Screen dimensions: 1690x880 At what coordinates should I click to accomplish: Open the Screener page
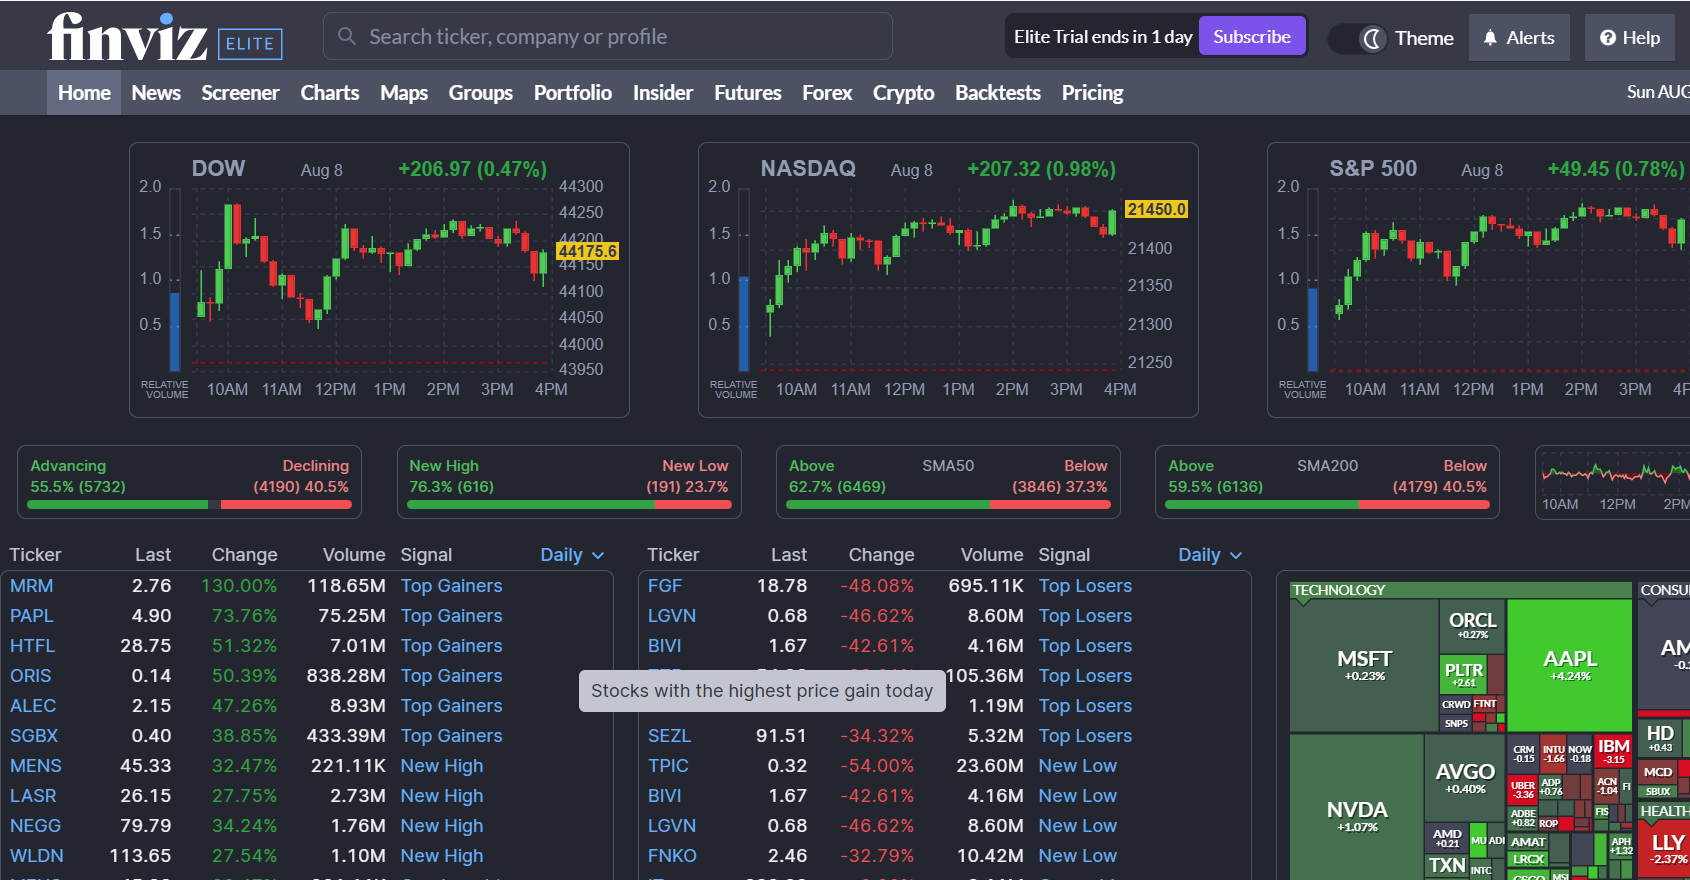point(240,93)
